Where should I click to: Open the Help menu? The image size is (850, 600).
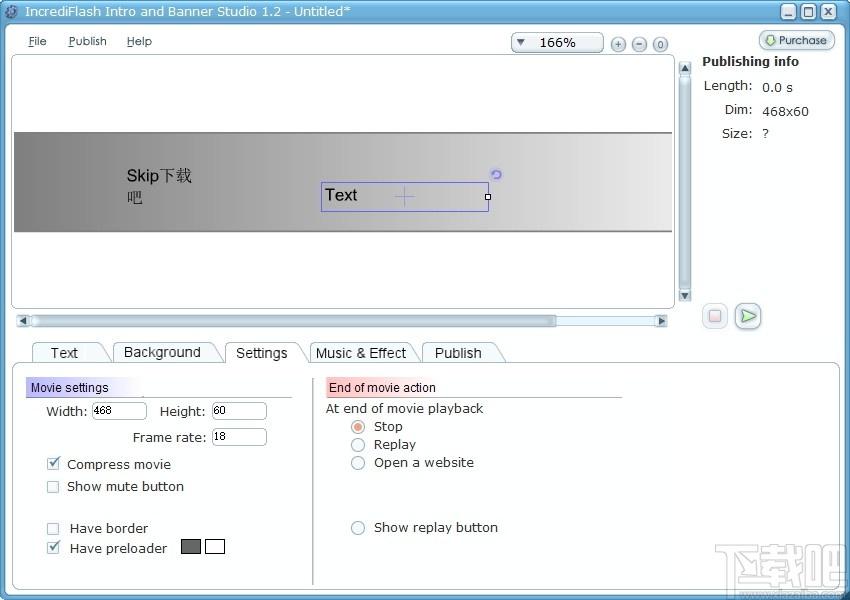(139, 41)
